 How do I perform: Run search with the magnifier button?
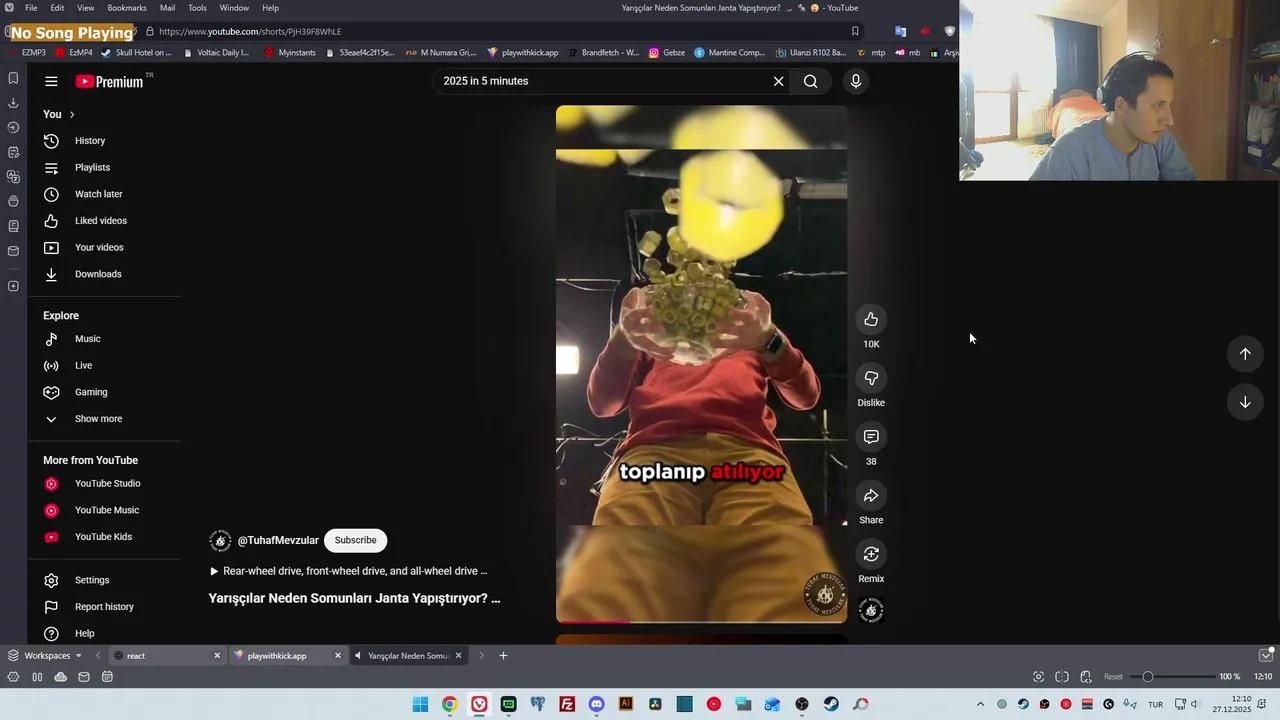click(811, 81)
